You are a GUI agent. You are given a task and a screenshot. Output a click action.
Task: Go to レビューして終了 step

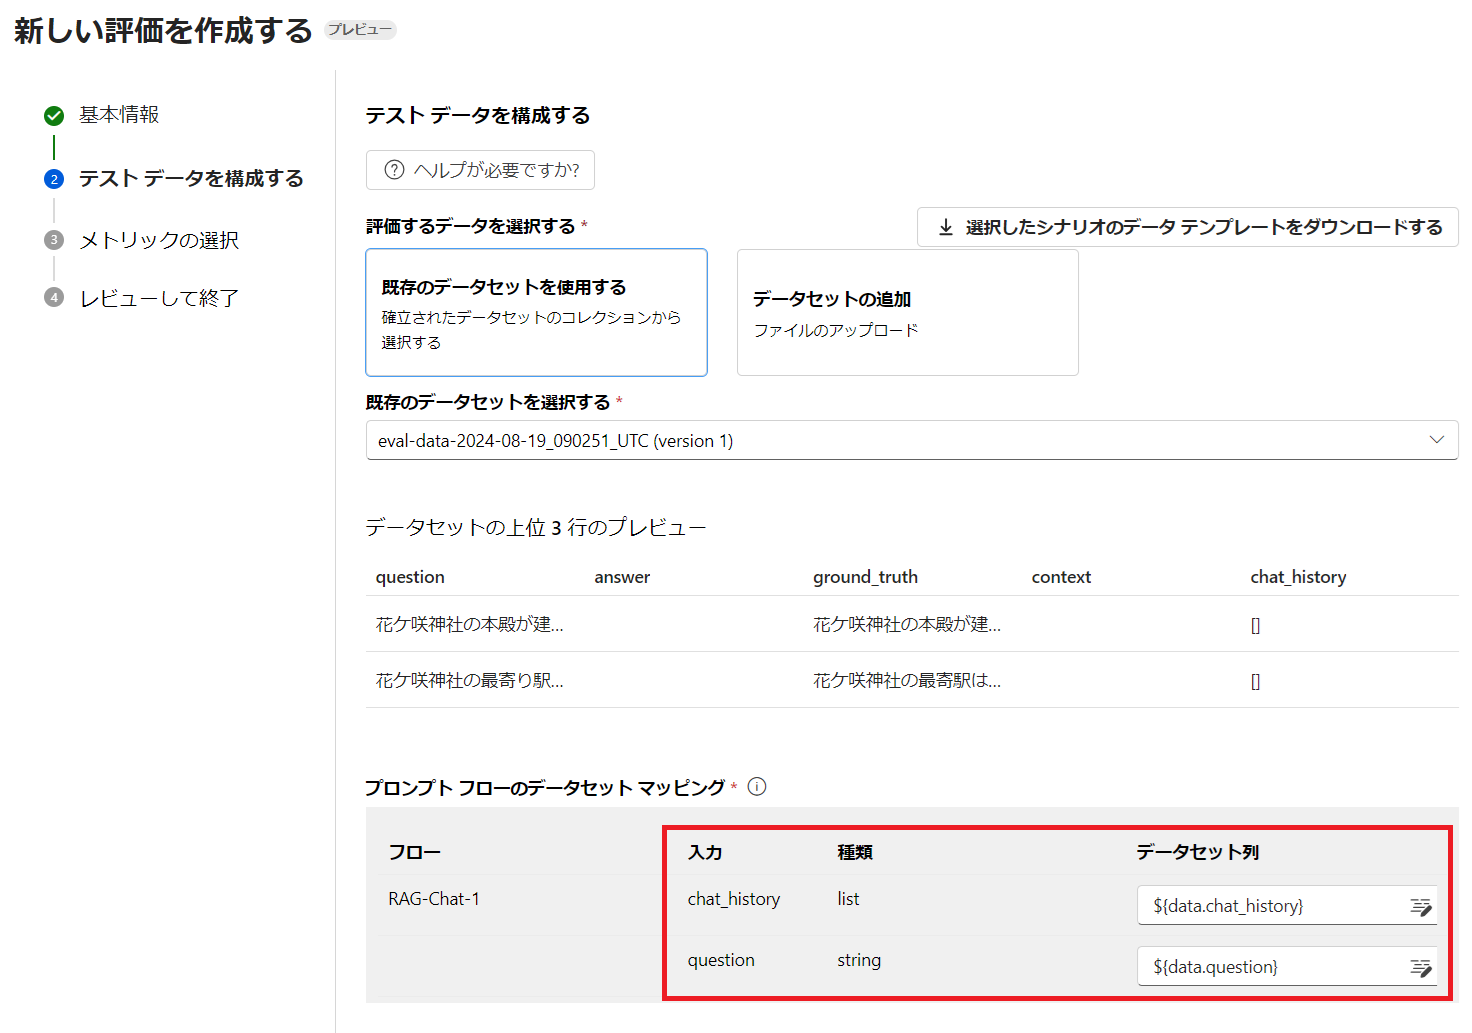pos(159,298)
